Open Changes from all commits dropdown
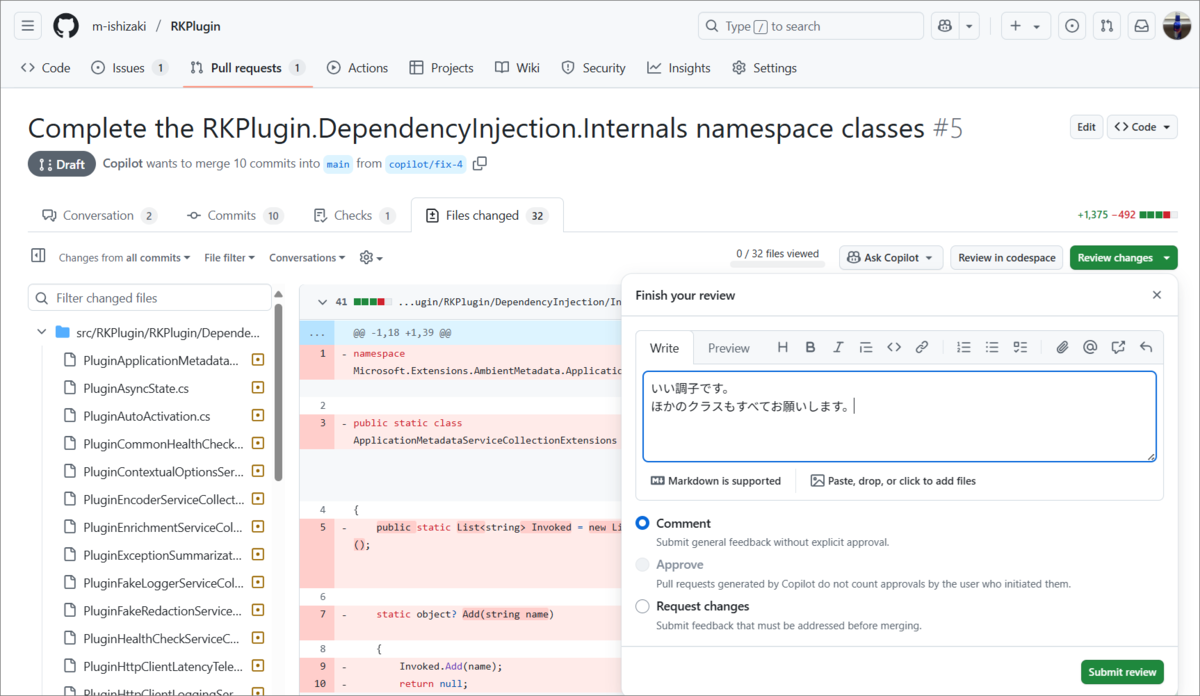The height and width of the screenshot is (696, 1200). pyautogui.click(x=124, y=257)
